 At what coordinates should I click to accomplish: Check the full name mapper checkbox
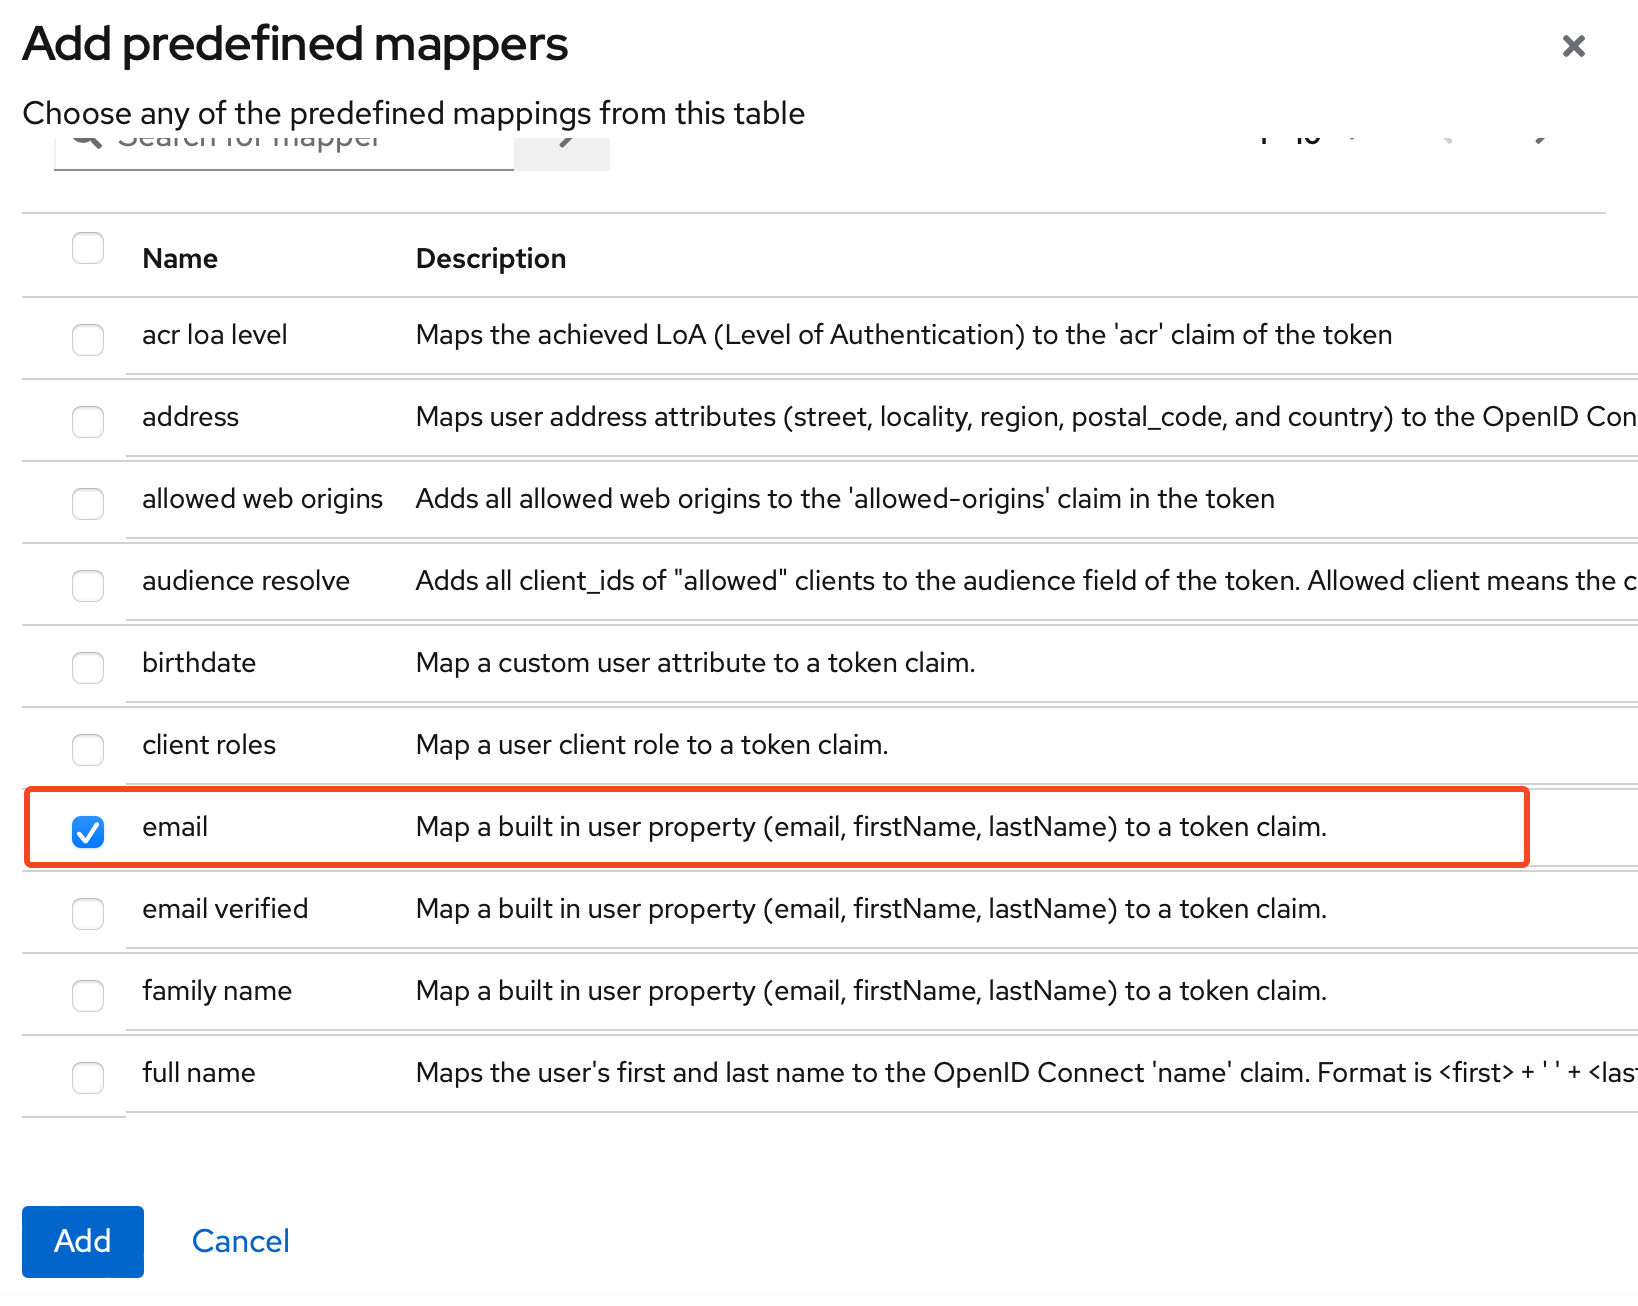(x=88, y=1077)
